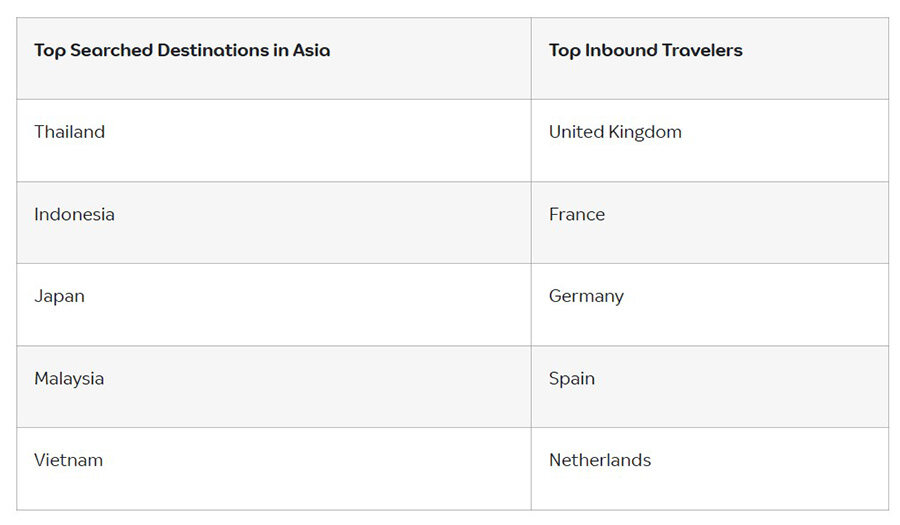Select the Indonesia cell

coord(274,223)
